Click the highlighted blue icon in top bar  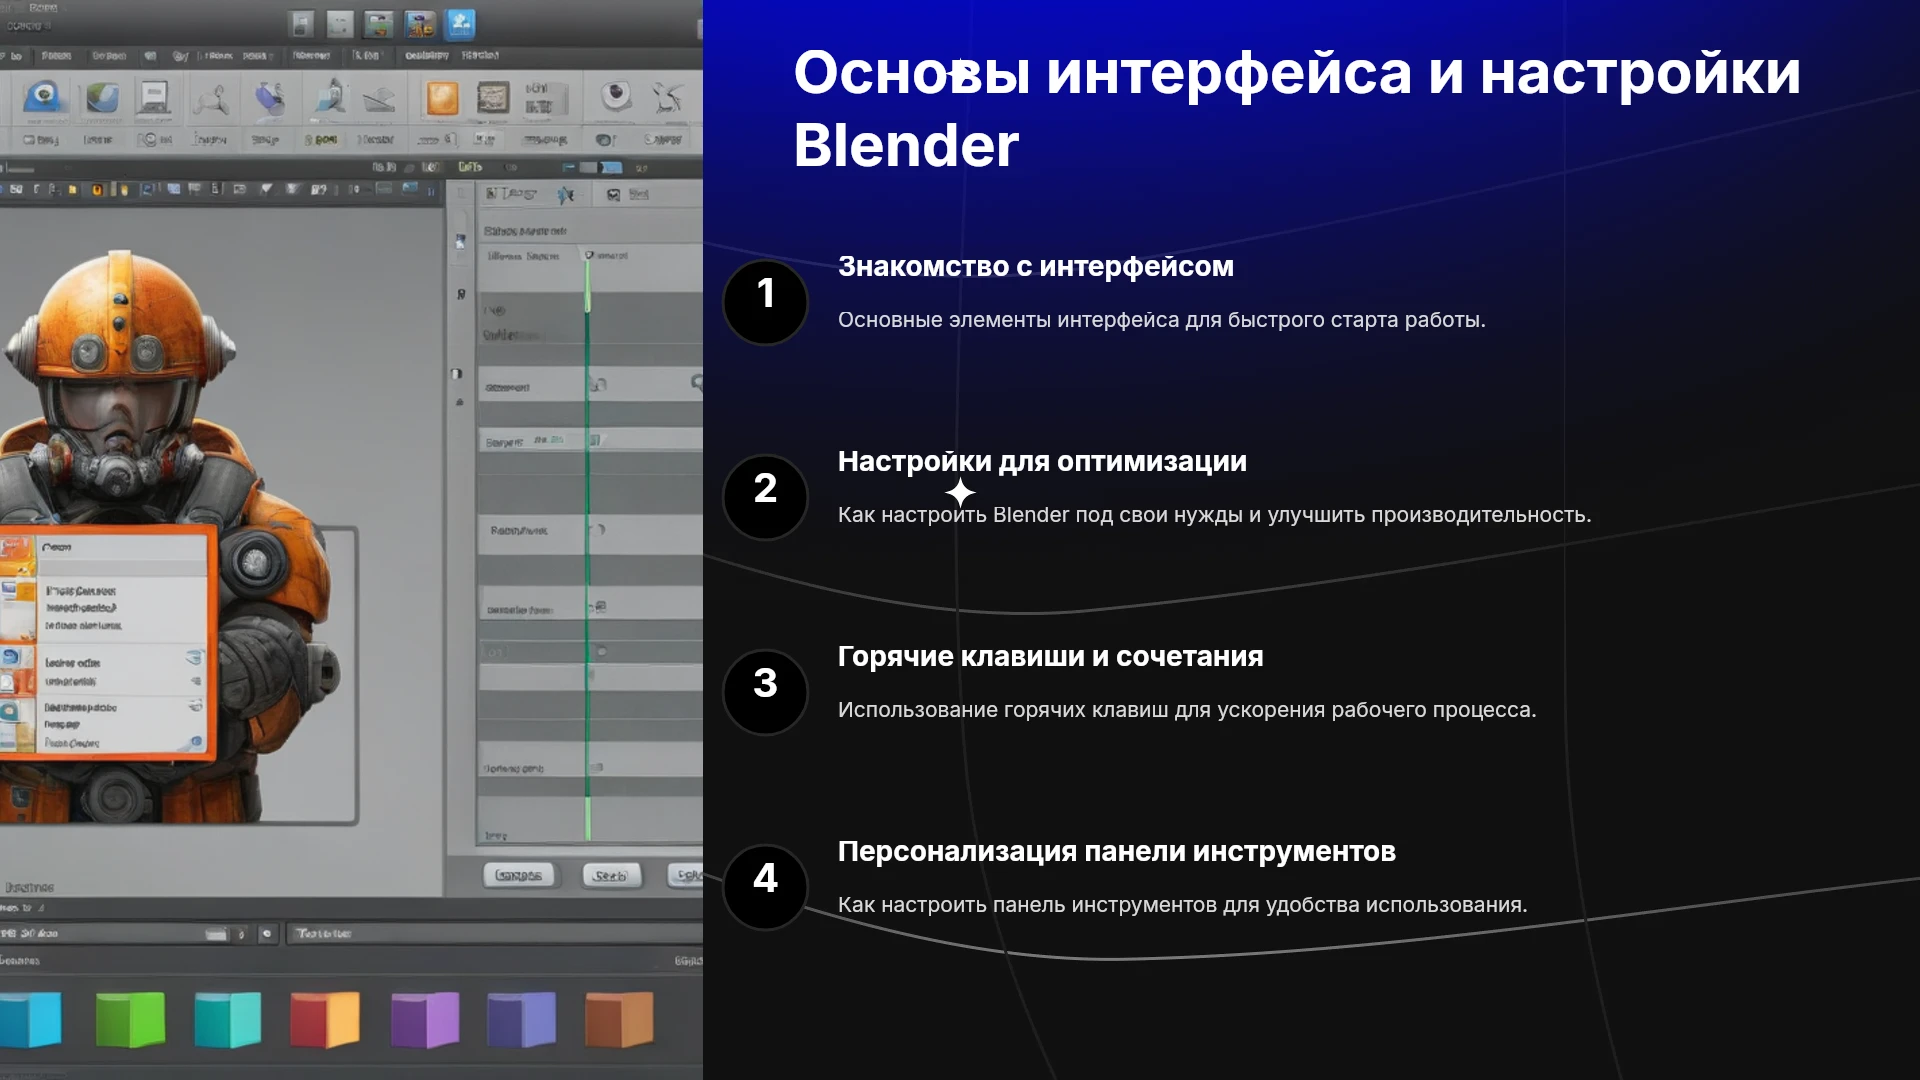(460, 24)
